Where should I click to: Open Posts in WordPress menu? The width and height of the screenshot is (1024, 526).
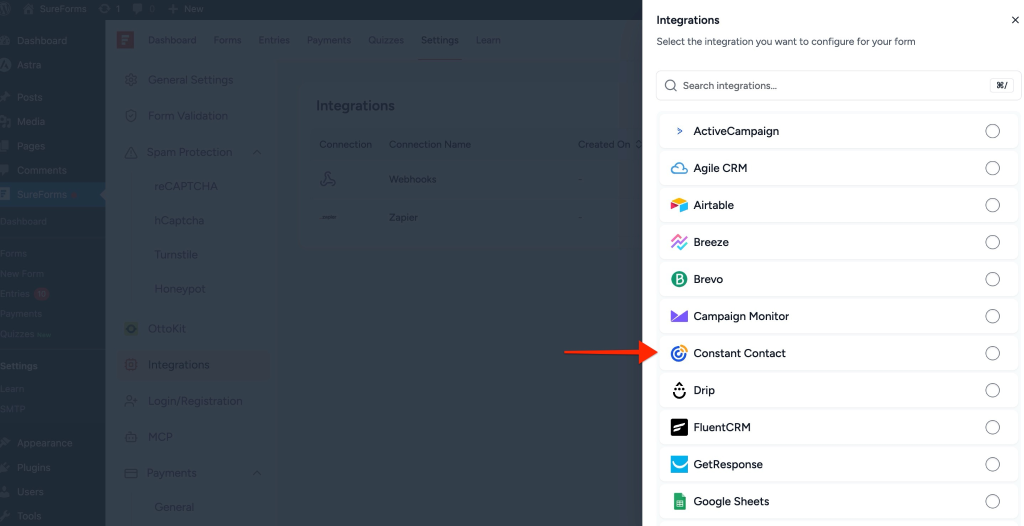tap(29, 97)
